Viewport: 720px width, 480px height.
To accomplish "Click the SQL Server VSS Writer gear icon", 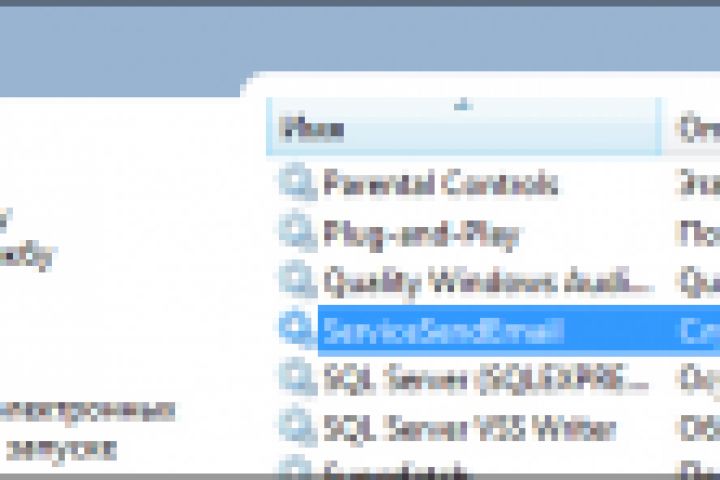I will [x=298, y=427].
